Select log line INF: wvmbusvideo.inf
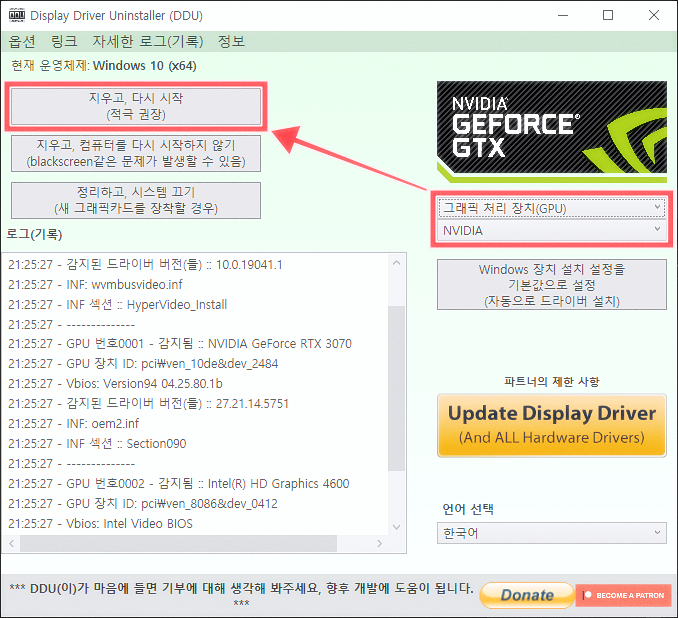The height and width of the screenshot is (618, 678). [x=95, y=285]
